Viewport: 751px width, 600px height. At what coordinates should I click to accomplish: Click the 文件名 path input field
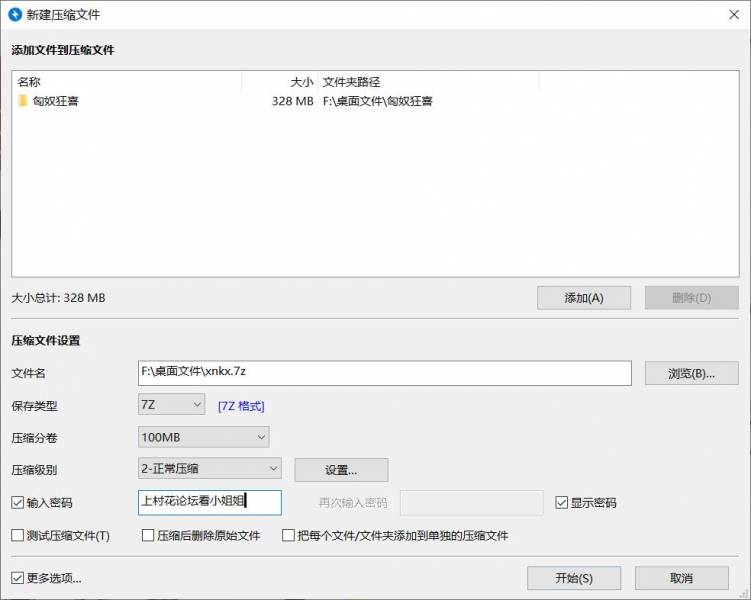[385, 372]
